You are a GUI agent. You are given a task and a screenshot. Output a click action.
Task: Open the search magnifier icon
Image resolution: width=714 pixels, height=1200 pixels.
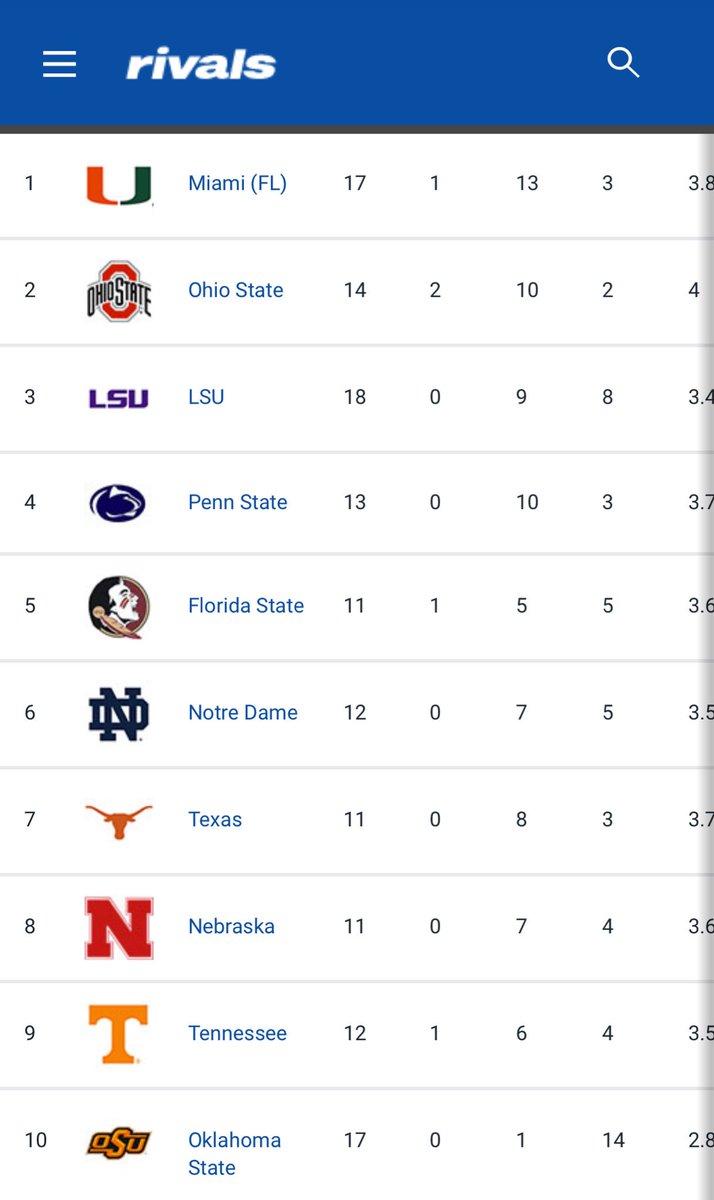click(623, 63)
